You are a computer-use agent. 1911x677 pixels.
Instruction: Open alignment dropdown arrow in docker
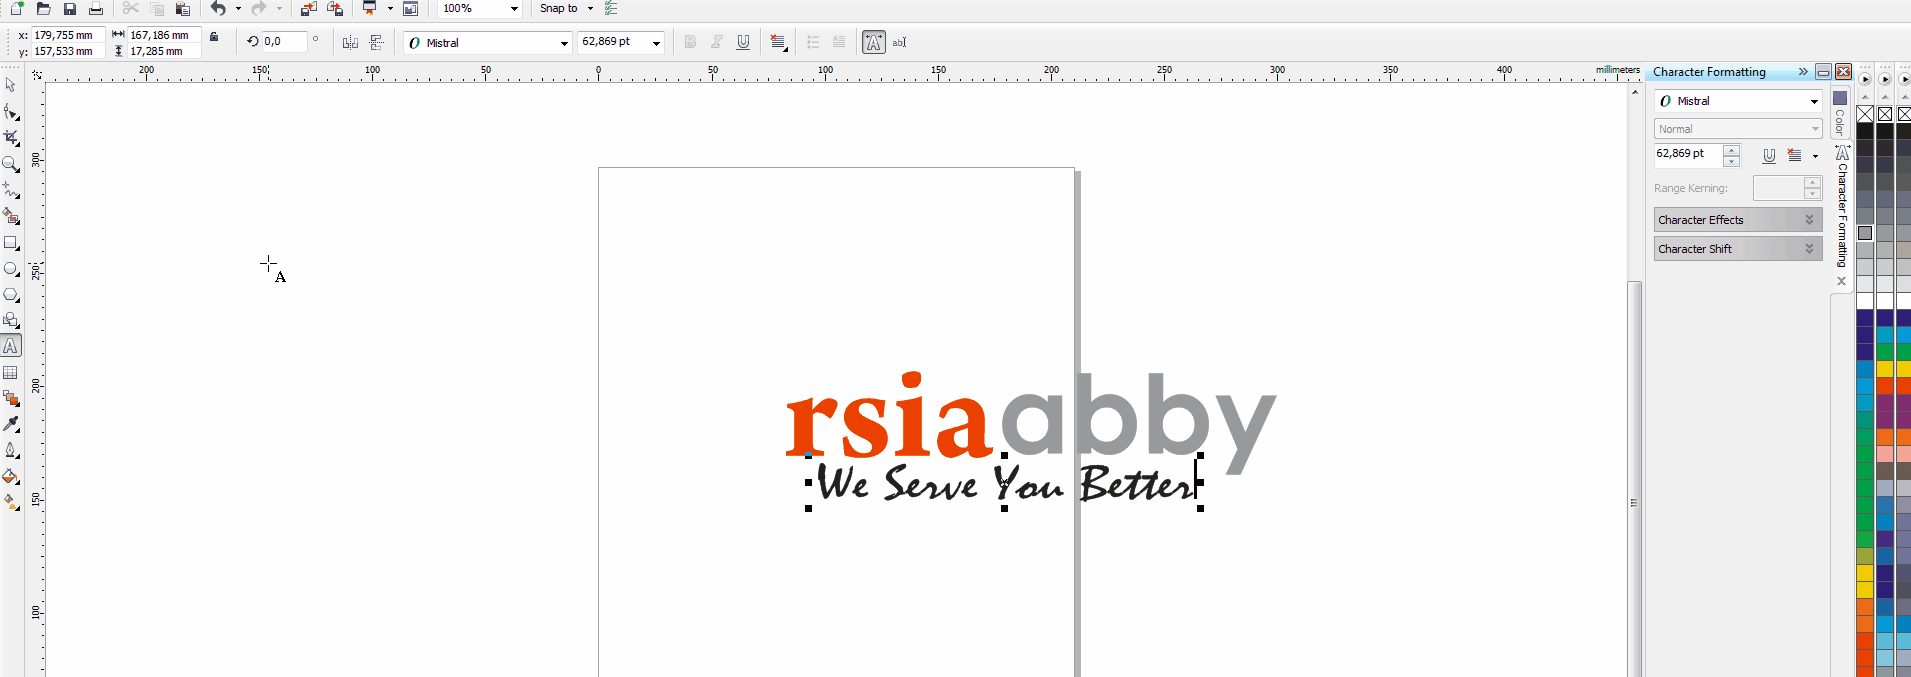[x=1816, y=156]
